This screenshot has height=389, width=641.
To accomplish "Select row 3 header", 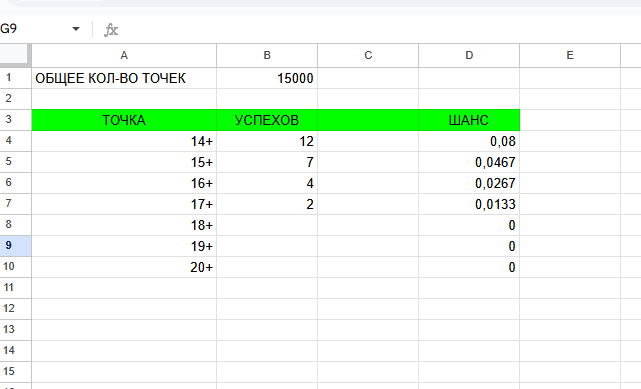I will [16, 120].
